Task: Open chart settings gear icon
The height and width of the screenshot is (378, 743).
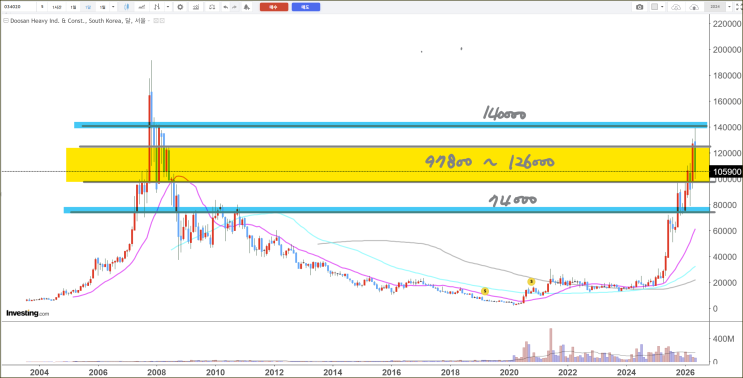Action: [180, 7]
